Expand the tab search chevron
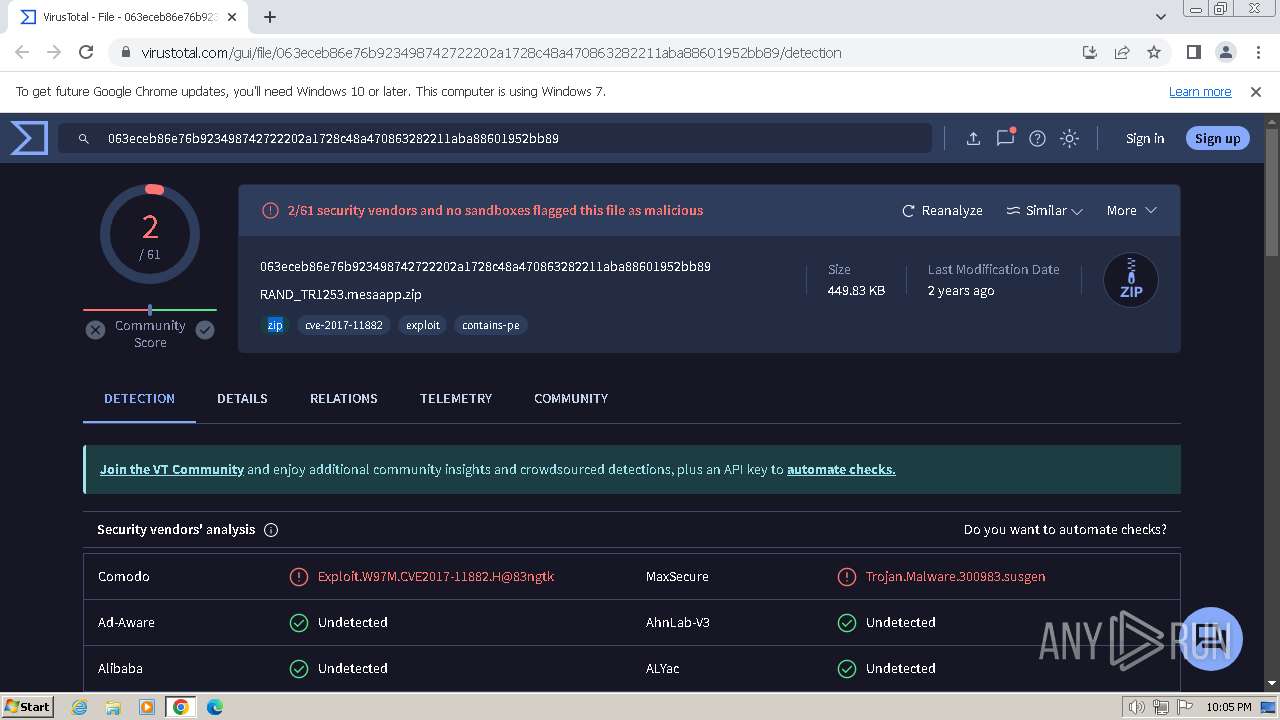 click(x=1161, y=17)
